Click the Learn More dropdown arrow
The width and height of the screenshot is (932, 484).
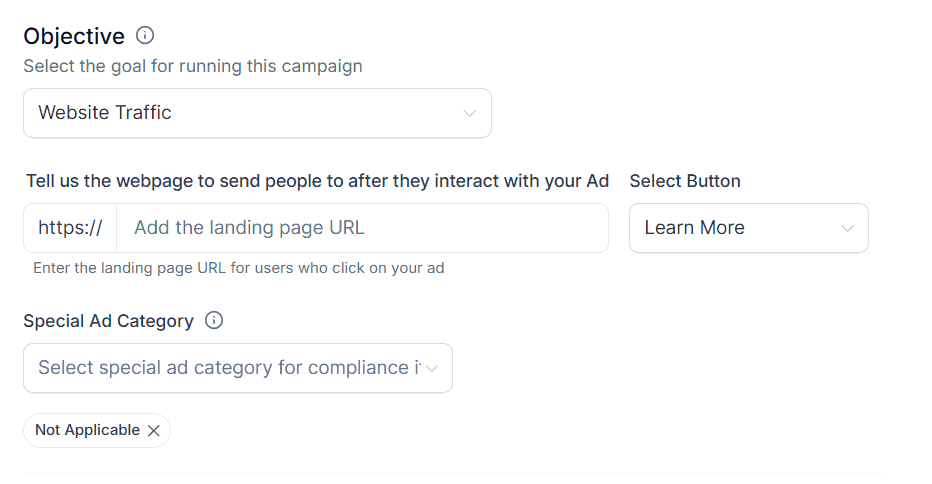pos(848,228)
